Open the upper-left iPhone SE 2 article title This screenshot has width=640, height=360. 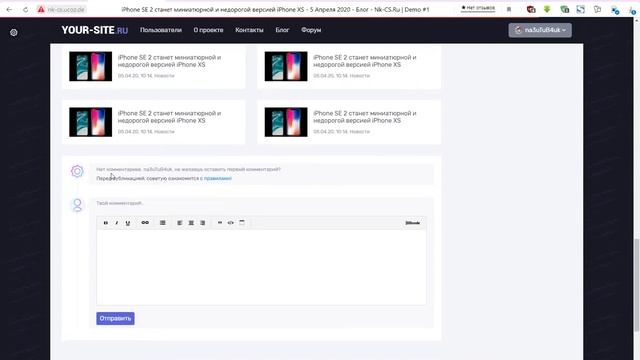[x=169, y=61]
